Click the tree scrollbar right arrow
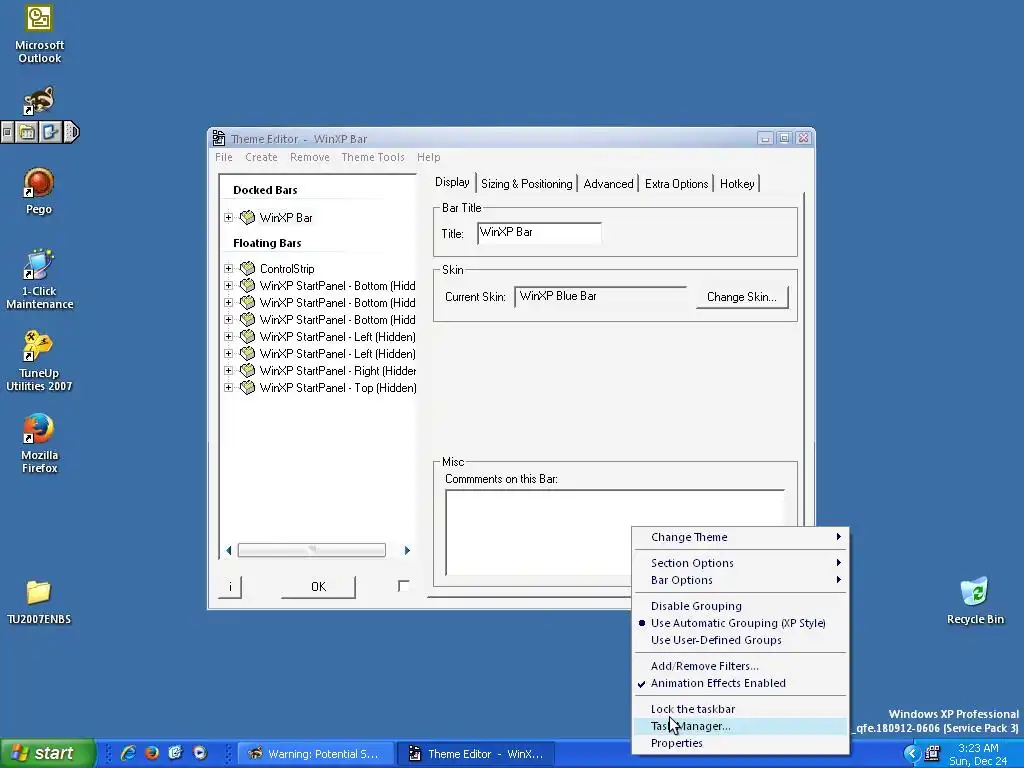Viewport: 1024px width, 768px height. 407,551
